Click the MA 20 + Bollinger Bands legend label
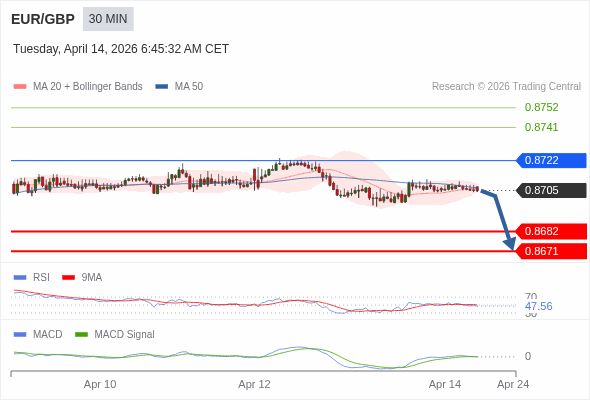Viewport: 590px width, 400px height. (88, 87)
